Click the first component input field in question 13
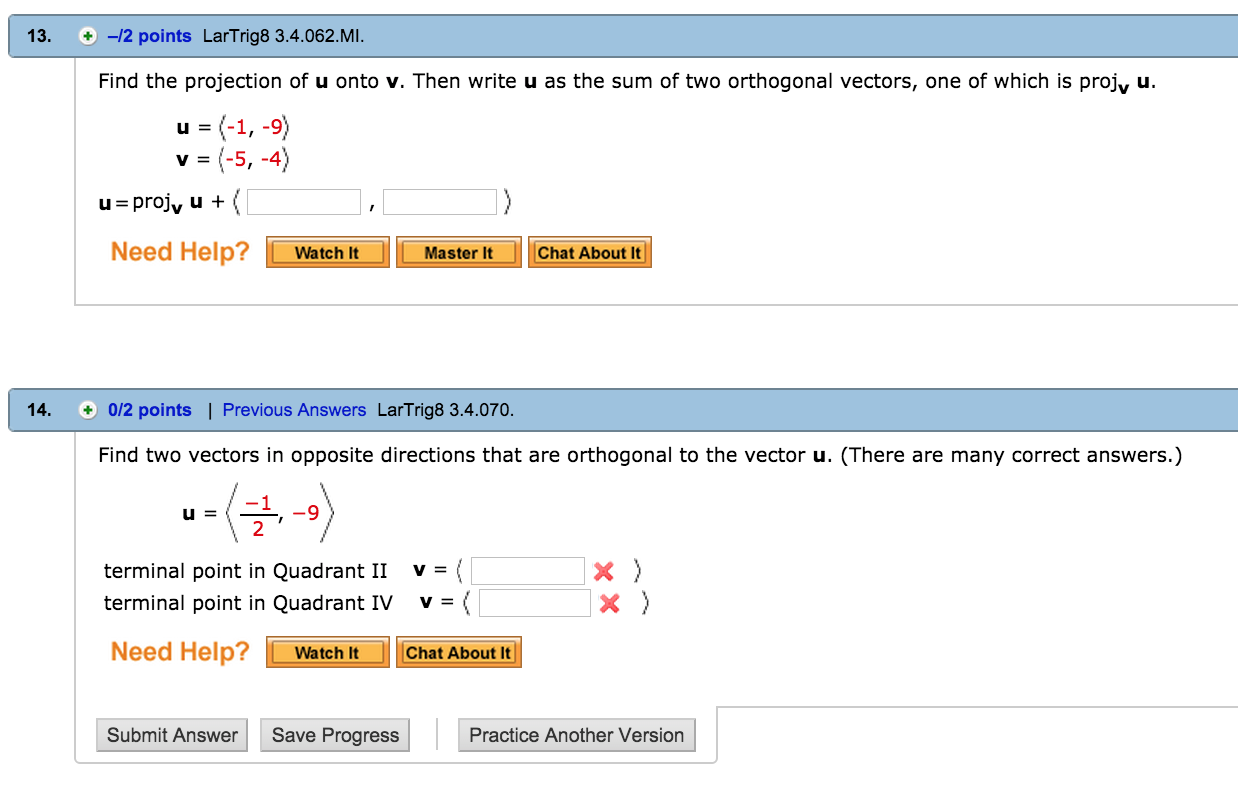1238x786 pixels. 304,201
